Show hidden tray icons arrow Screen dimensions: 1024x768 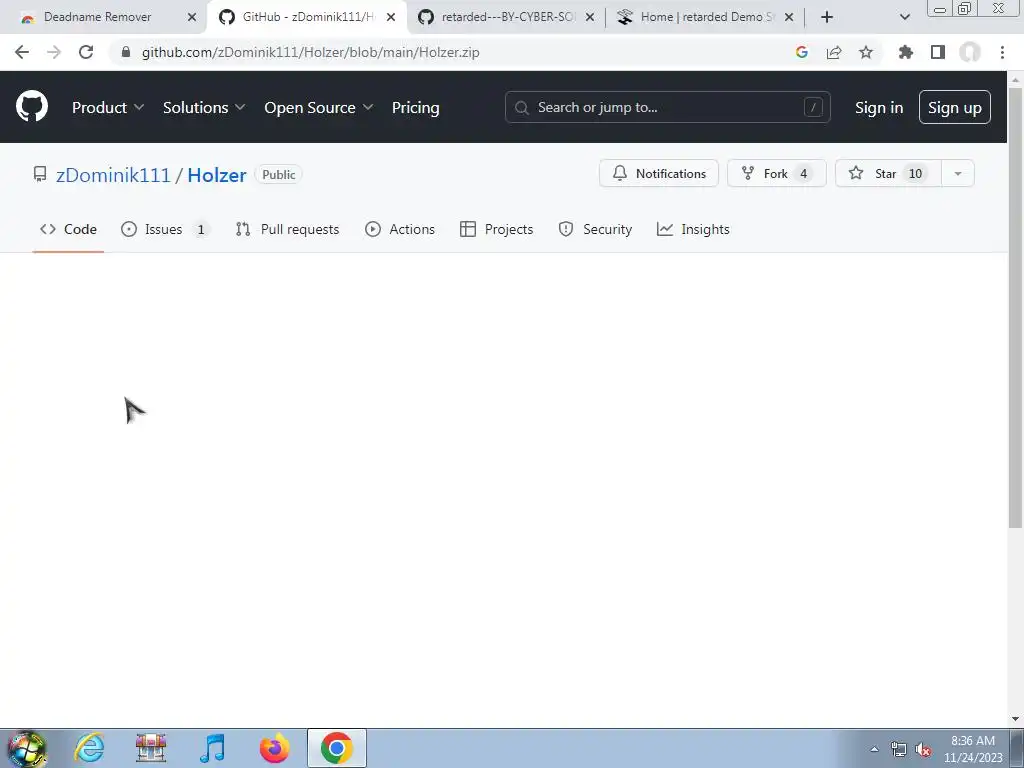tap(874, 749)
